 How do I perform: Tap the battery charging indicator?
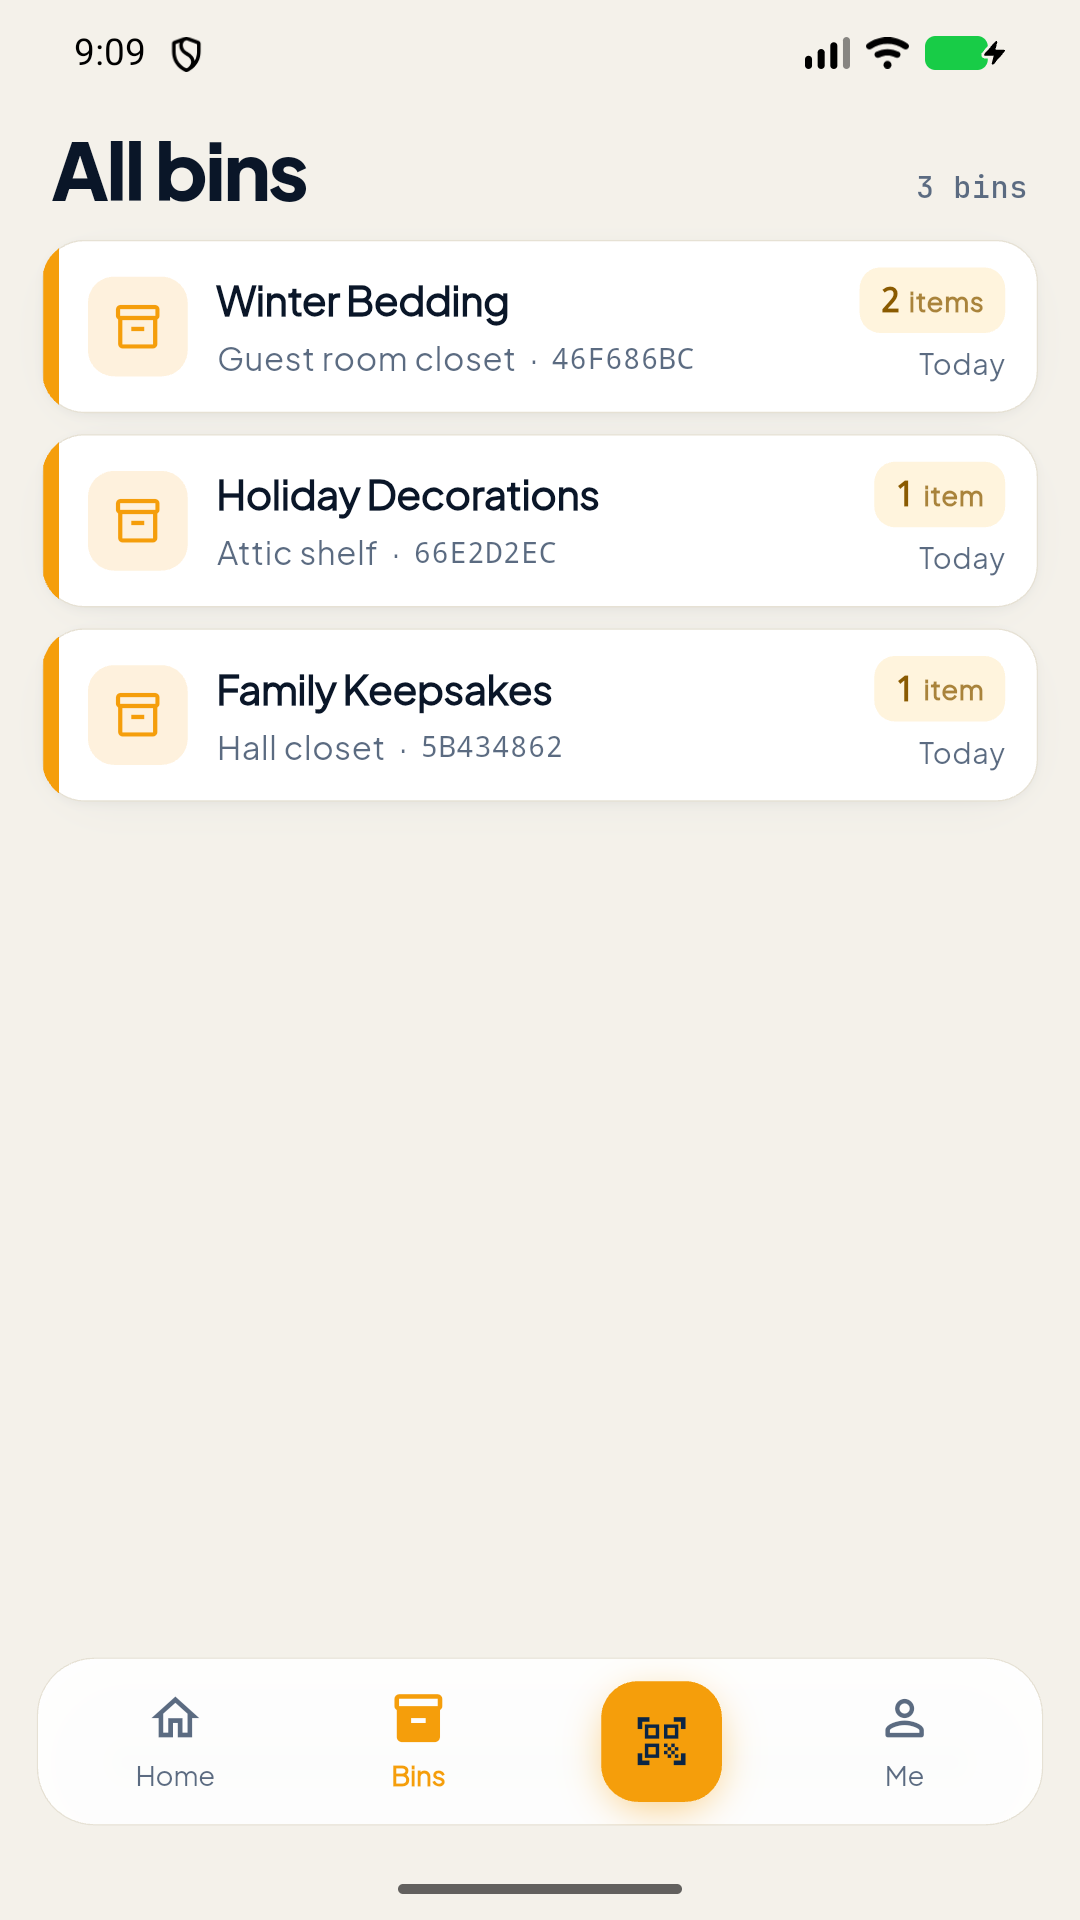pyautogui.click(x=965, y=53)
